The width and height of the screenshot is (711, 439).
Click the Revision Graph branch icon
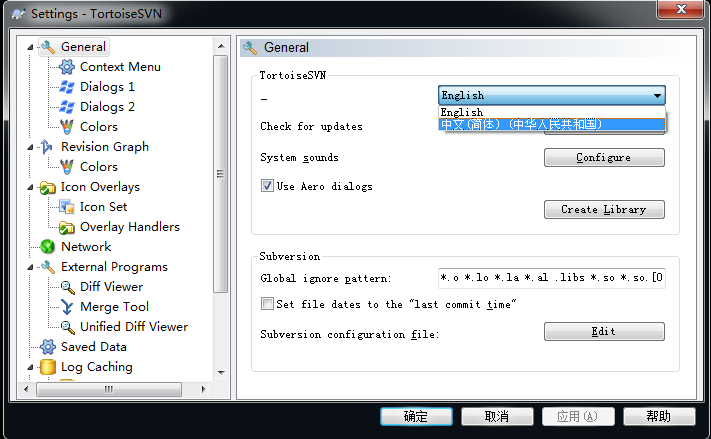pyautogui.click(x=47, y=146)
